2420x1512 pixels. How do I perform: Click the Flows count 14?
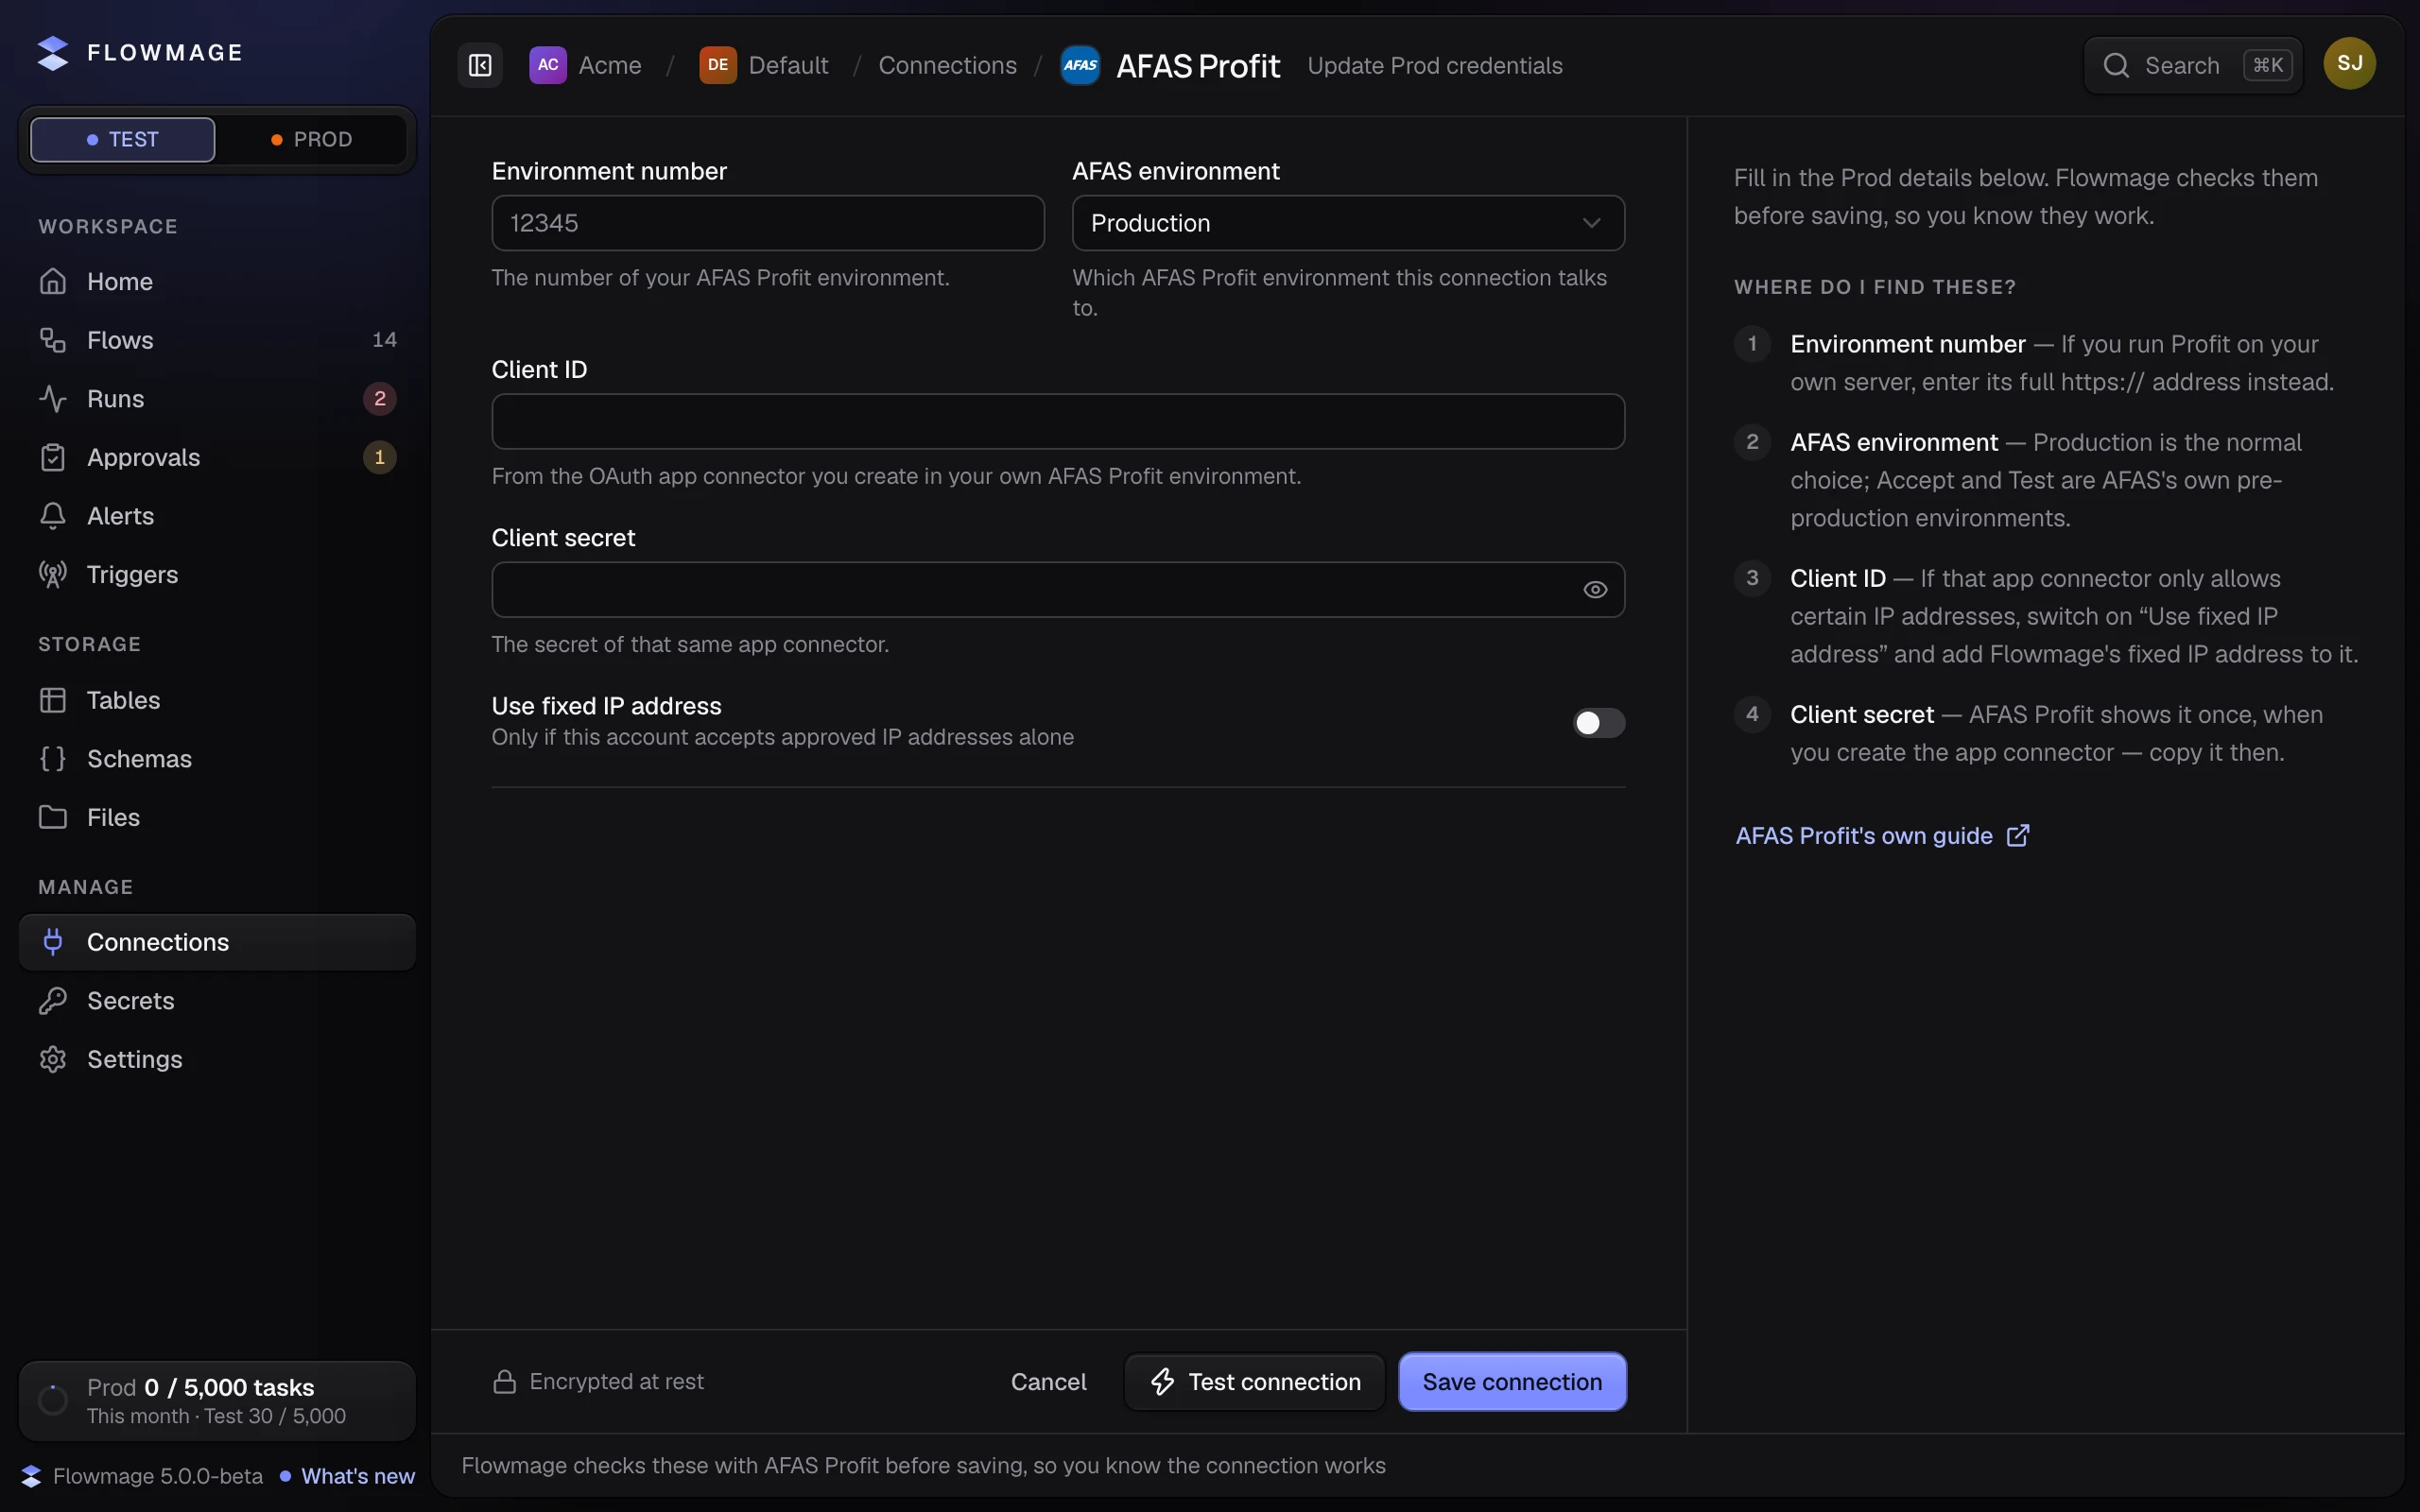pyautogui.click(x=384, y=340)
